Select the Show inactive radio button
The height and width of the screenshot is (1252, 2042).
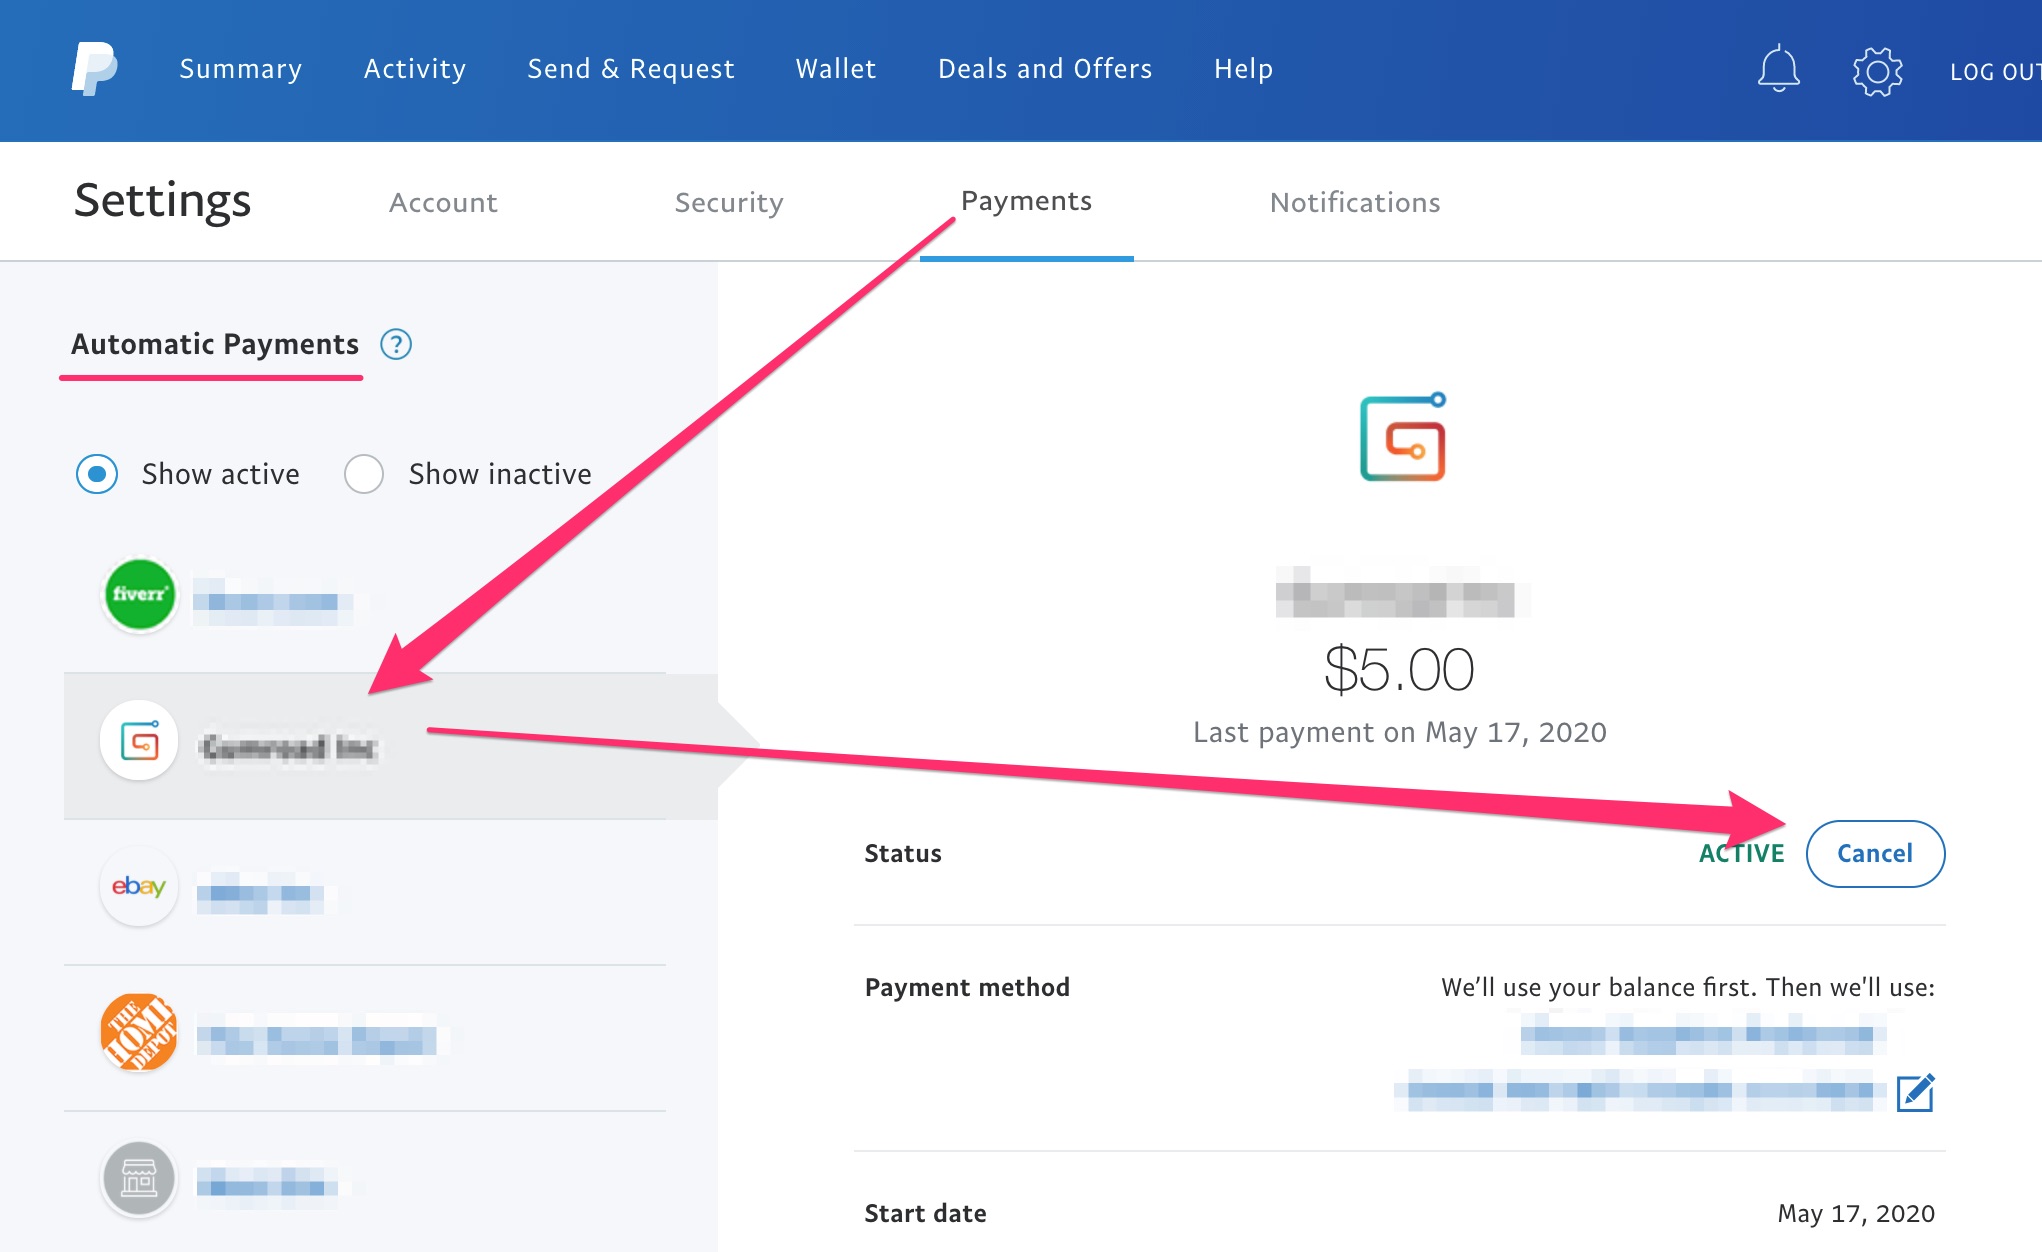(x=364, y=474)
